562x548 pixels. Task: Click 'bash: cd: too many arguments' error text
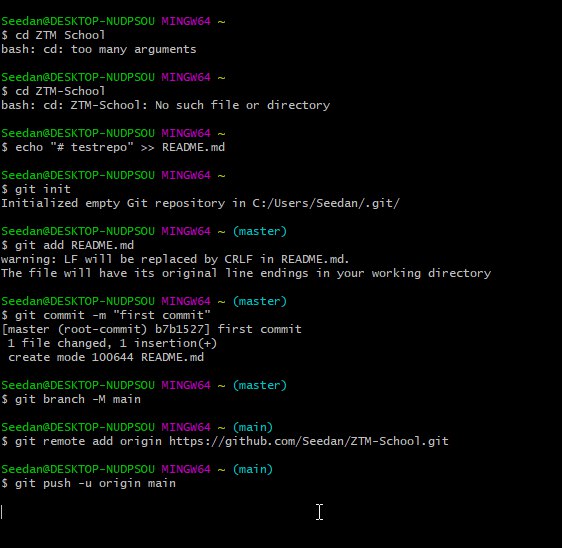[99, 49]
